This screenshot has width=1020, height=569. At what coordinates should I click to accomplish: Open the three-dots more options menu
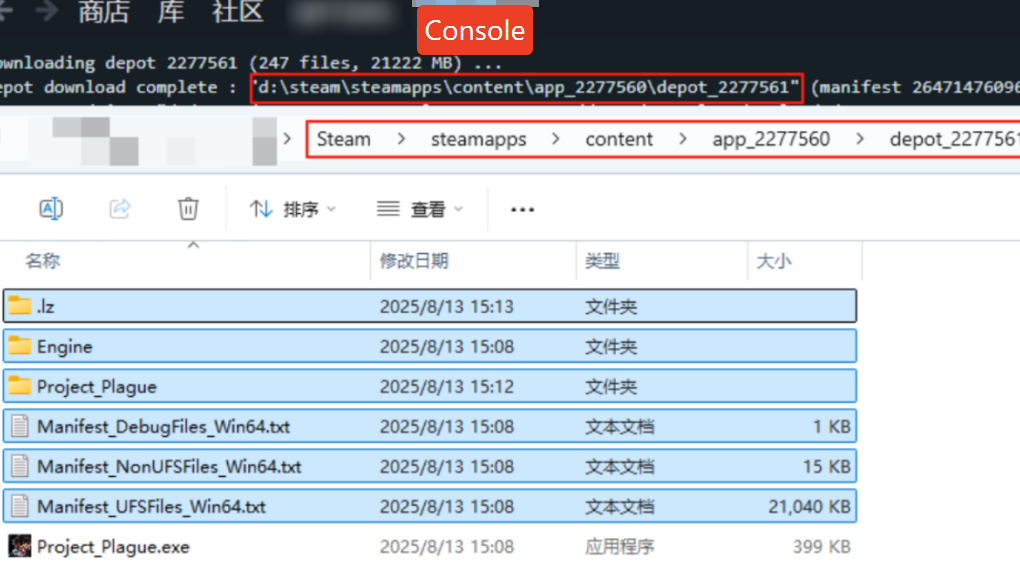522,209
